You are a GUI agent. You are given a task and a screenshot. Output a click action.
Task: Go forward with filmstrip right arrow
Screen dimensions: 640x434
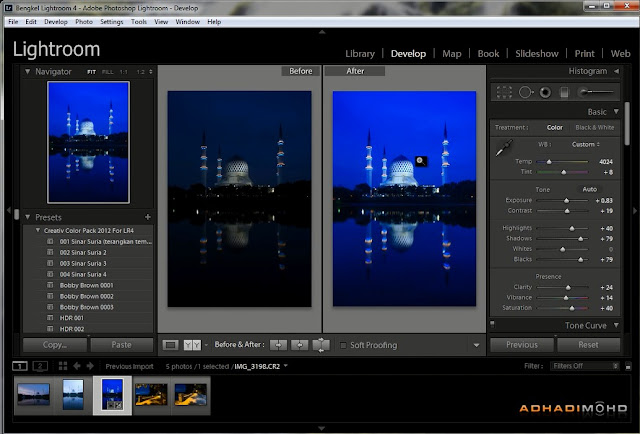pos(90,366)
